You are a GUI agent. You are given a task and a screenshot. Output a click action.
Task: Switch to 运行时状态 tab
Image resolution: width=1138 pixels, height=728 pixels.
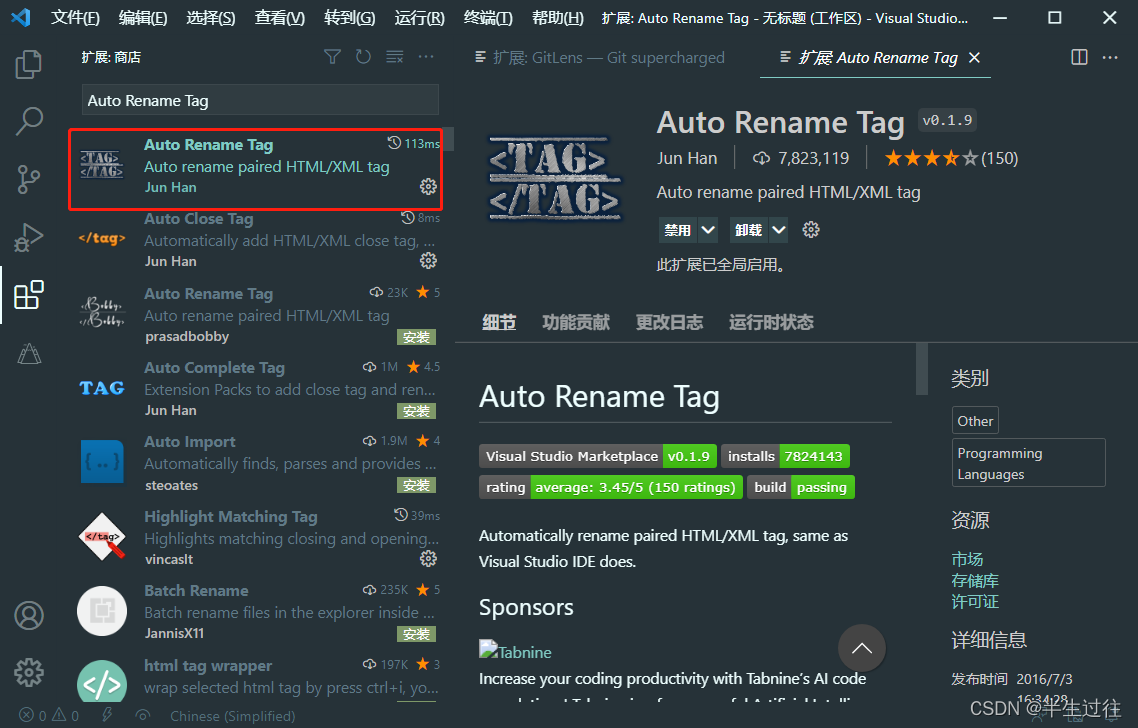point(771,322)
